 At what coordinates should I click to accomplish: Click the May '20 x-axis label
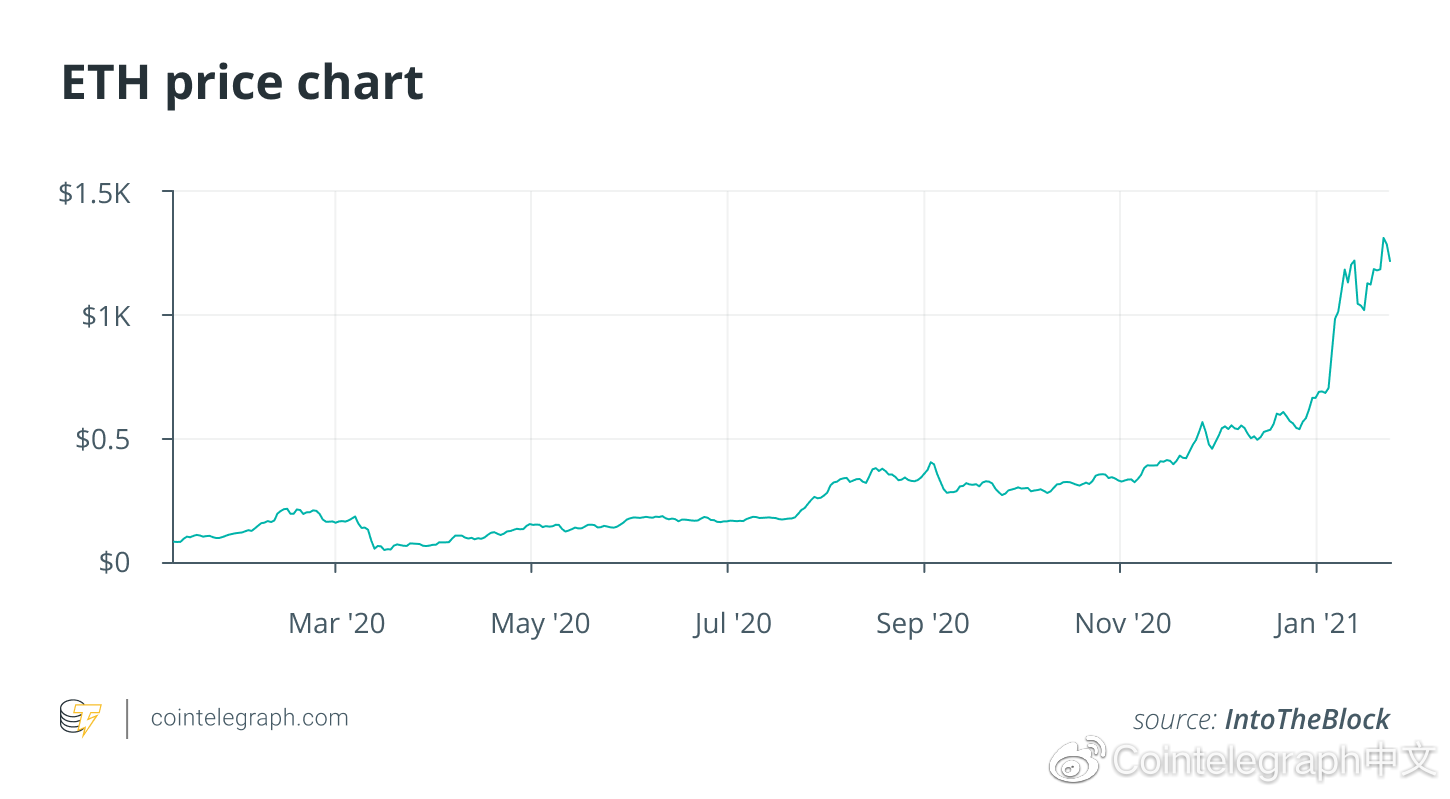point(540,624)
